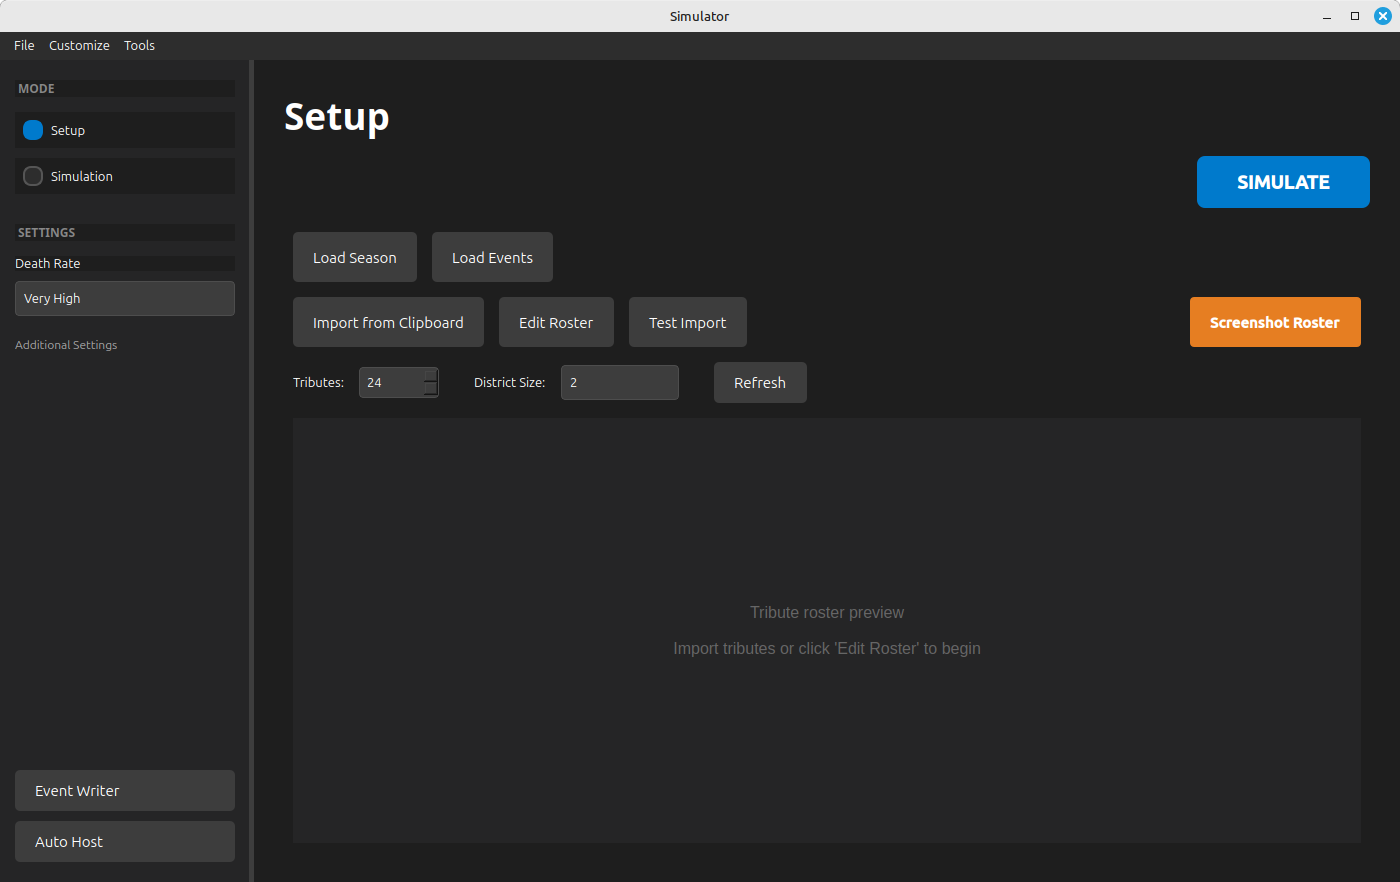Click the 'SETTINGS' section header
This screenshot has height=882, width=1400.
46,233
